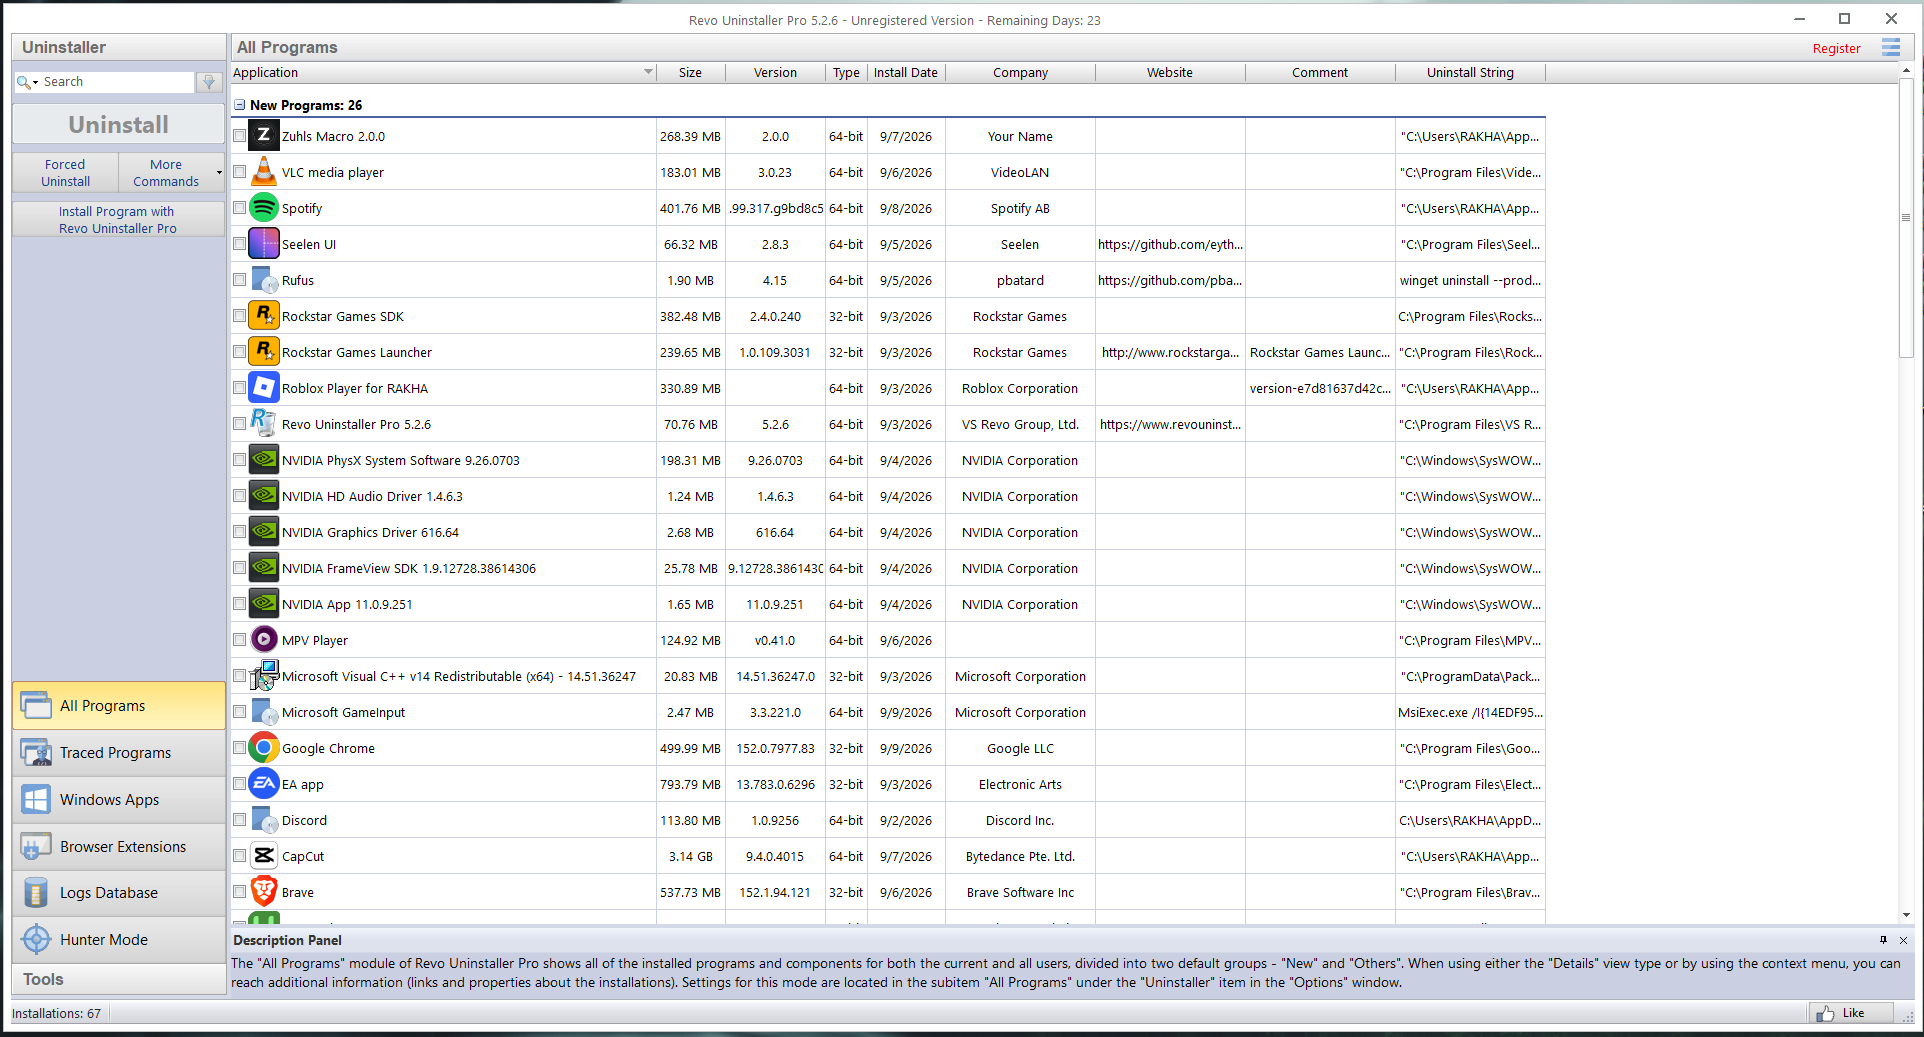
Task: Open the All Programs module
Action: [x=119, y=706]
